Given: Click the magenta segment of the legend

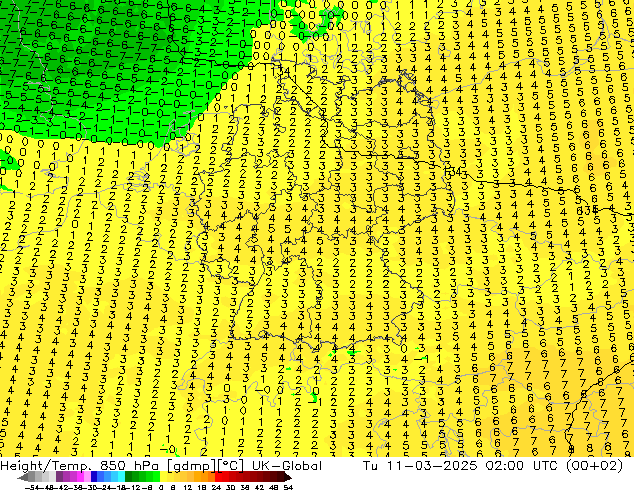Looking at the screenshot, I should [80, 477].
